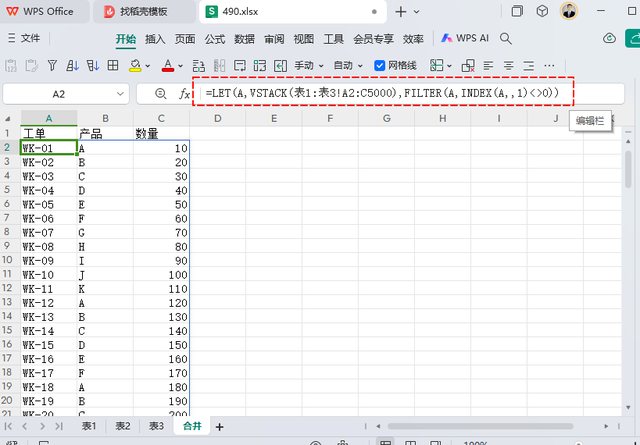The image size is (640, 445).
Task: Switch to the 数据 ribbon tab
Action: pyautogui.click(x=244, y=39)
